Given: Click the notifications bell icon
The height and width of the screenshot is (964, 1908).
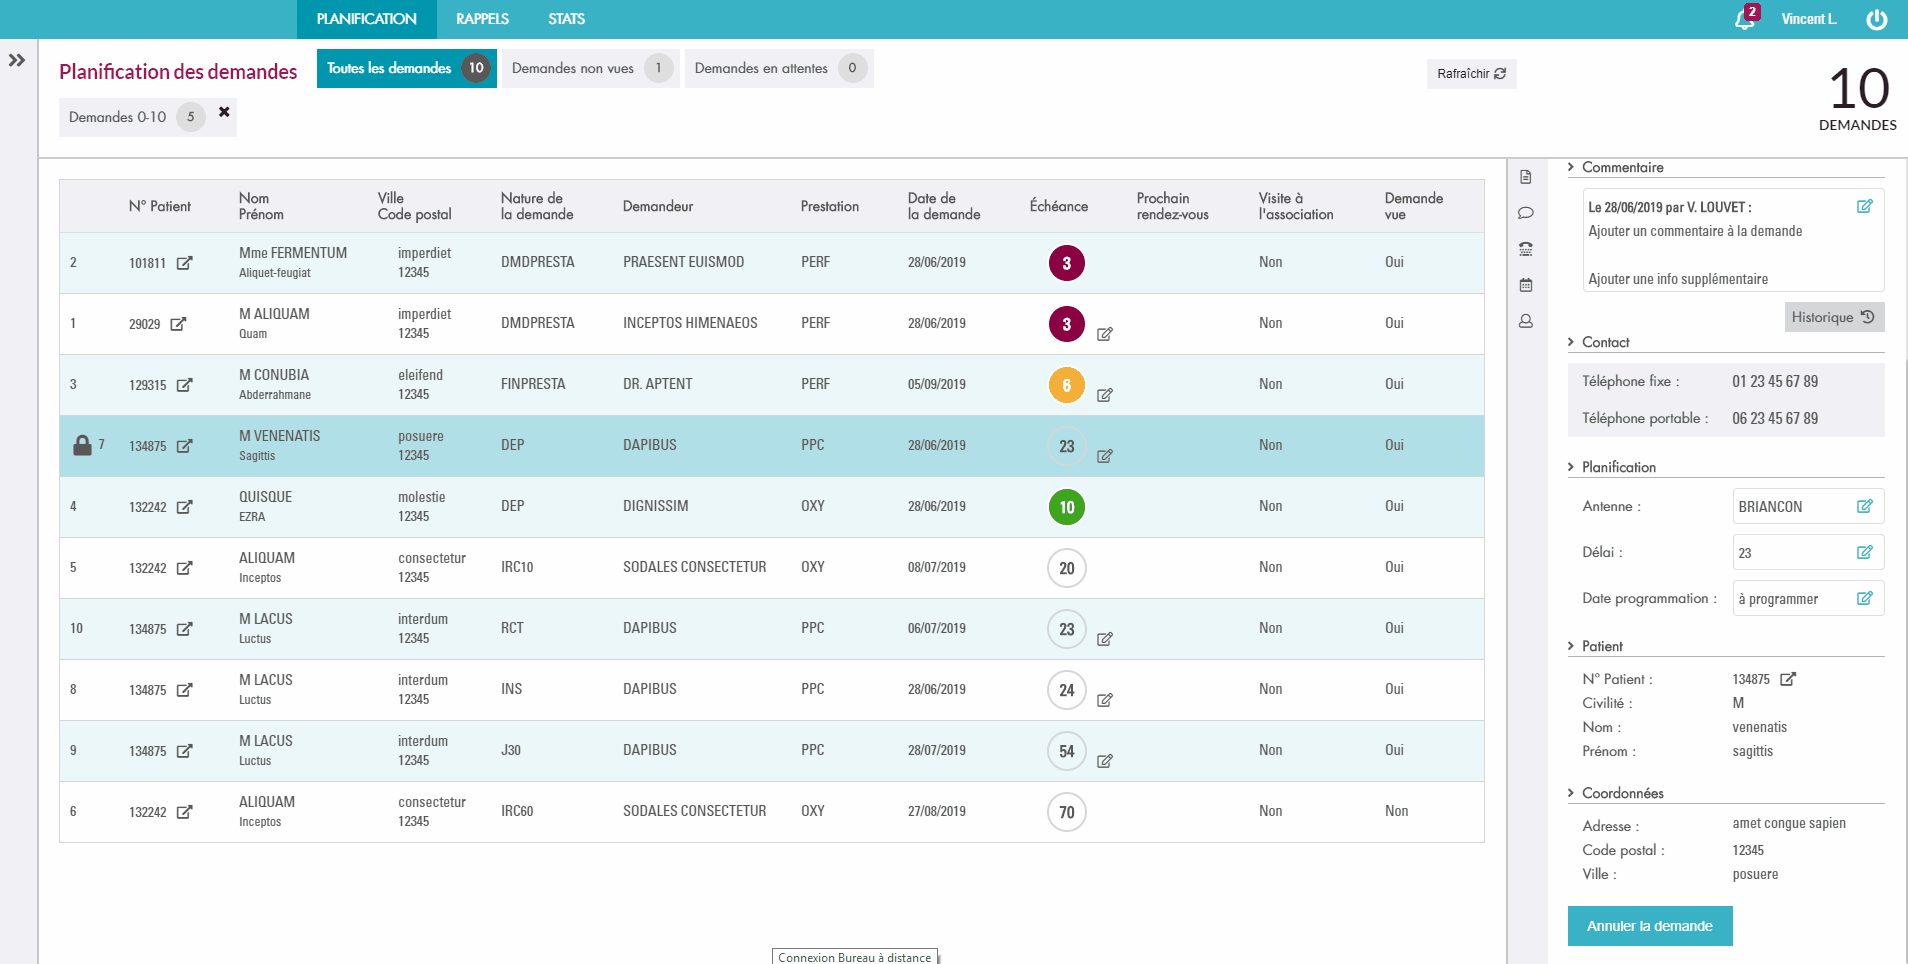Looking at the screenshot, I should (x=1745, y=19).
